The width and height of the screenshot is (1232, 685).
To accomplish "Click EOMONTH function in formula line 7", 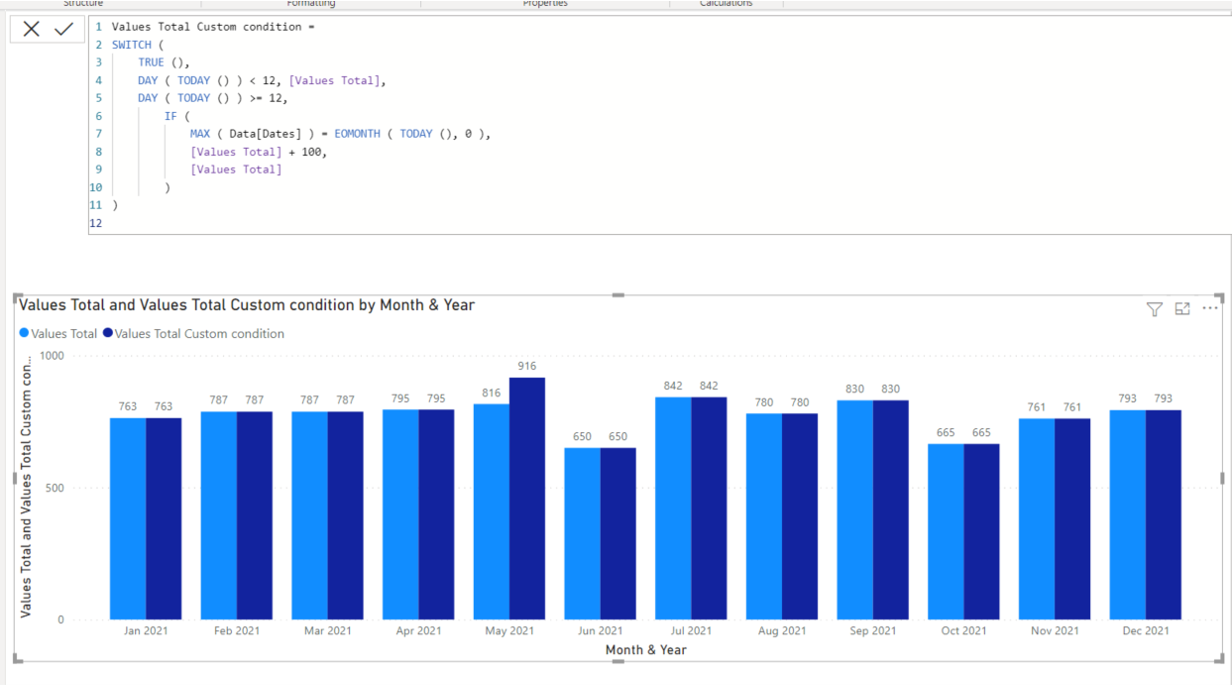I will tap(357, 134).
